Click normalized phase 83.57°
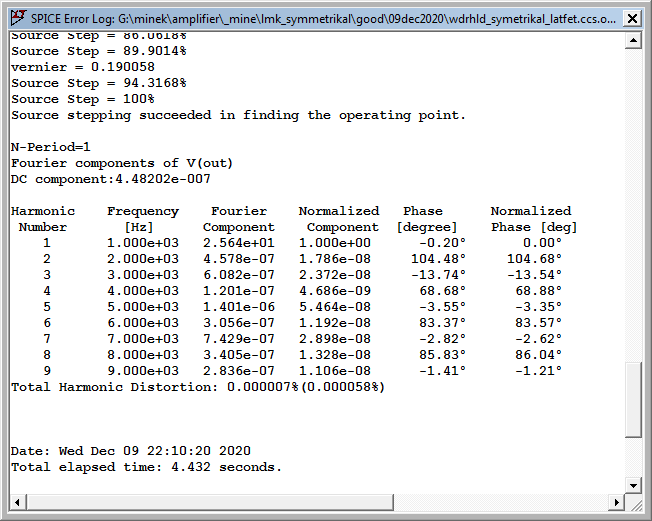The width and height of the screenshot is (652, 521). tap(538, 323)
